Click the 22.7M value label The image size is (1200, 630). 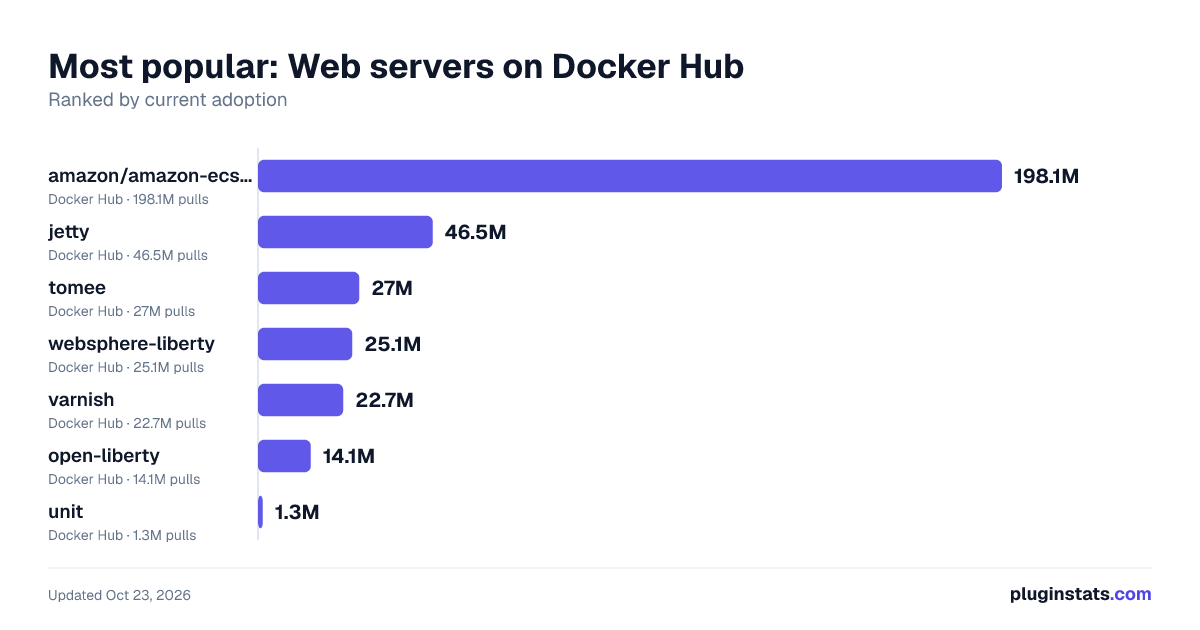(x=385, y=401)
